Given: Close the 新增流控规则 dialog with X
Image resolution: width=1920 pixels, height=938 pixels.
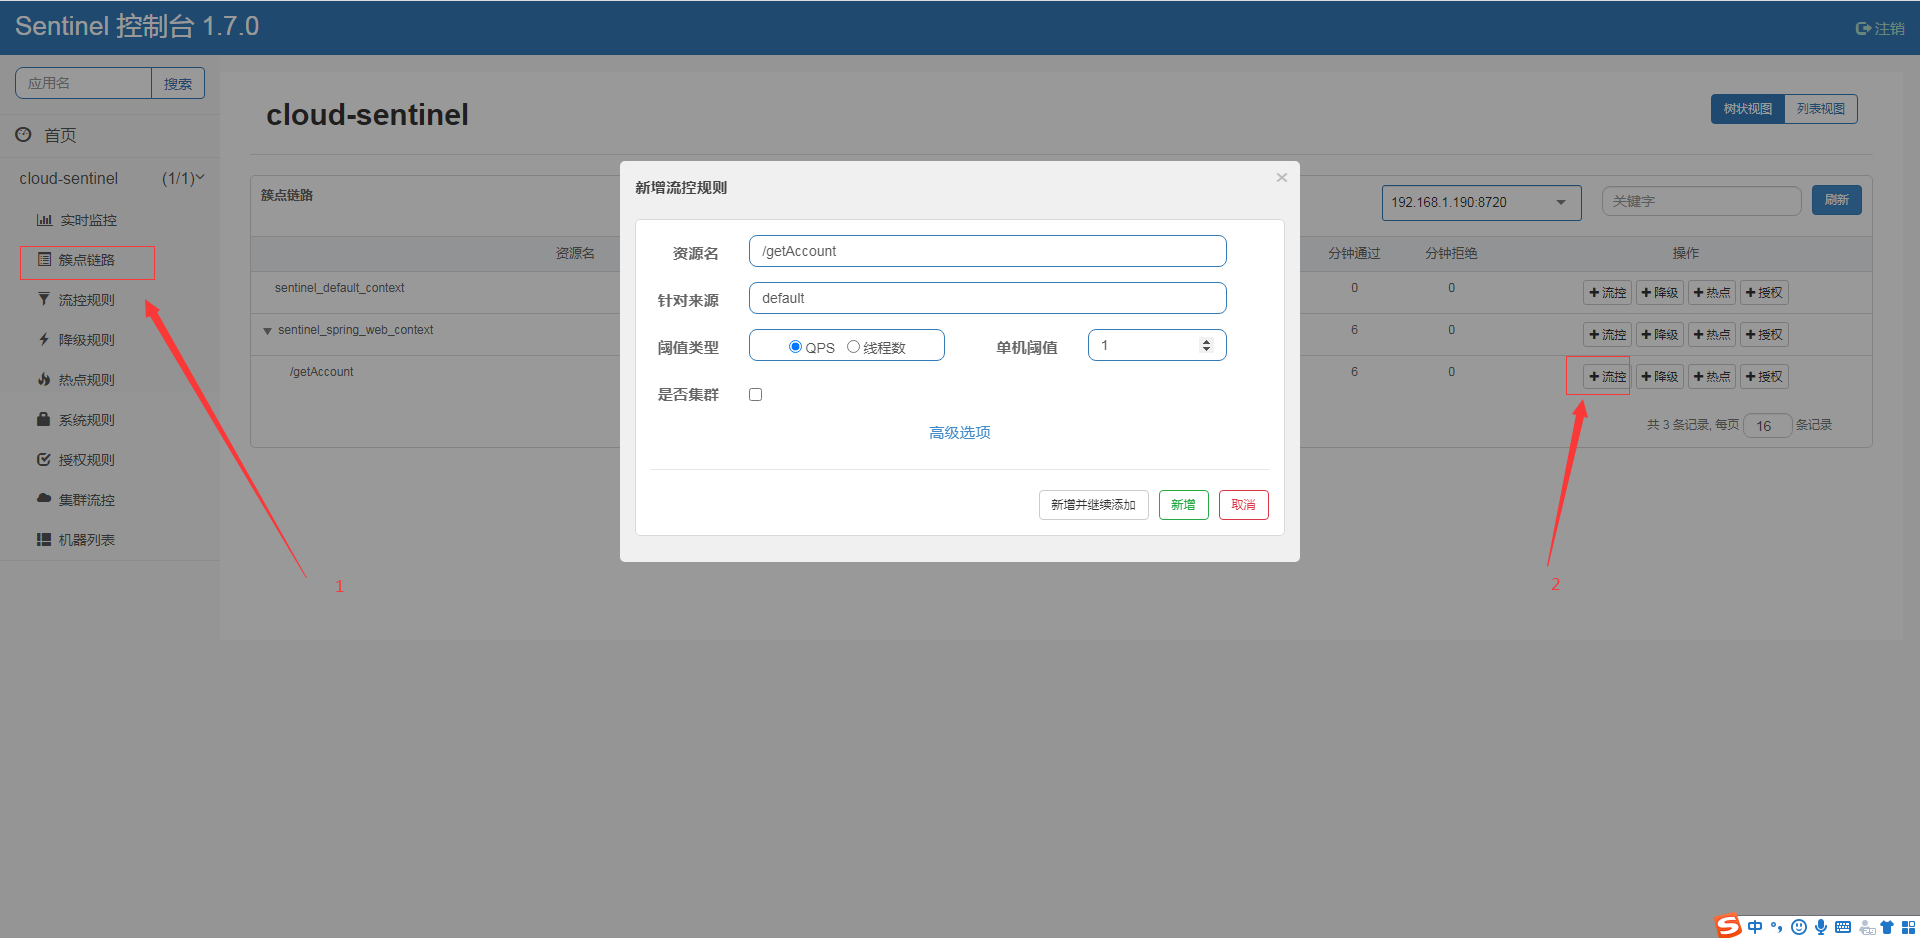Looking at the screenshot, I should point(1281,178).
